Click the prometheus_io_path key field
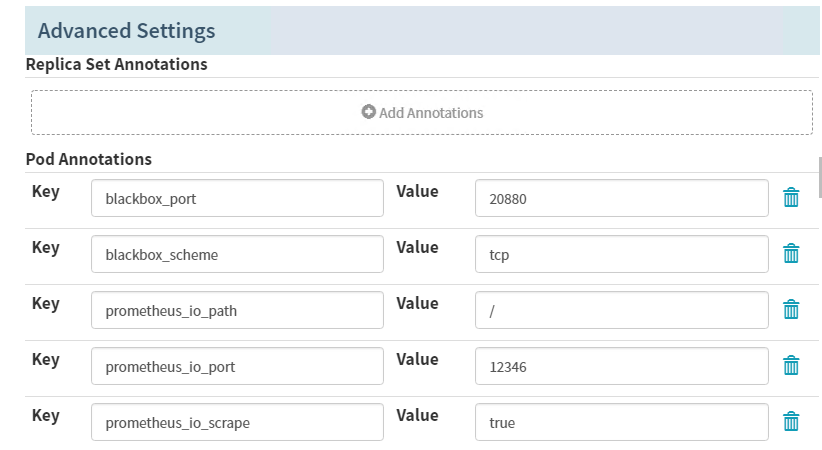822x450 pixels. (237, 310)
